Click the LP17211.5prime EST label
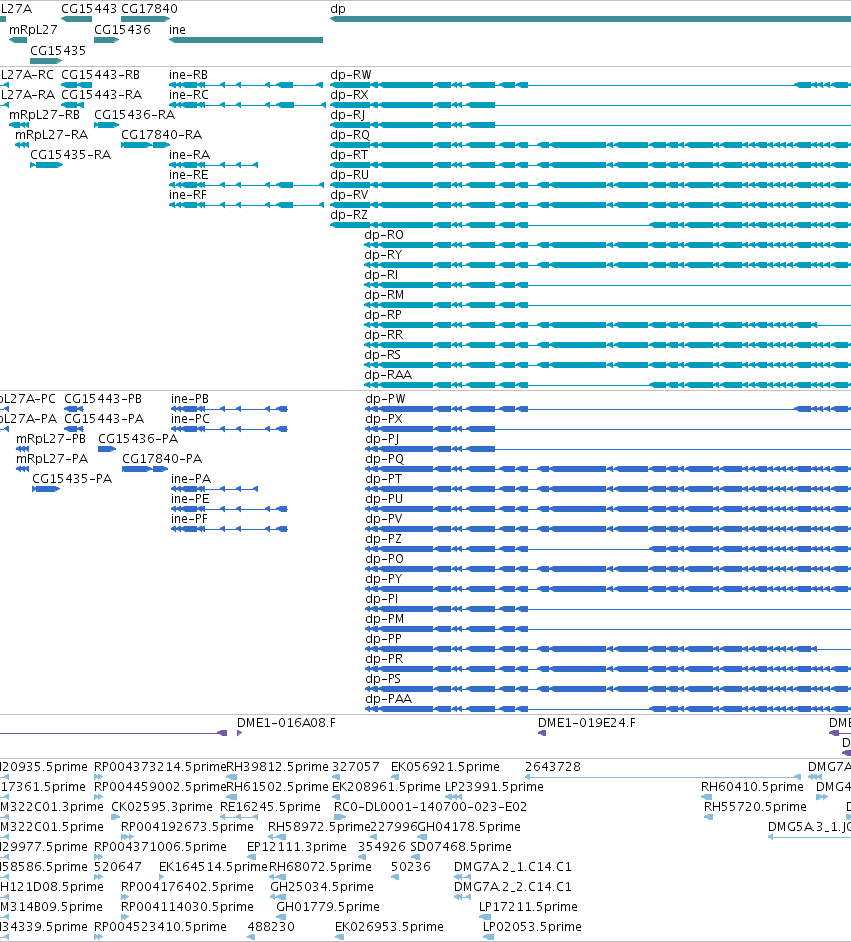This screenshot has height=942, width=851. (528, 907)
